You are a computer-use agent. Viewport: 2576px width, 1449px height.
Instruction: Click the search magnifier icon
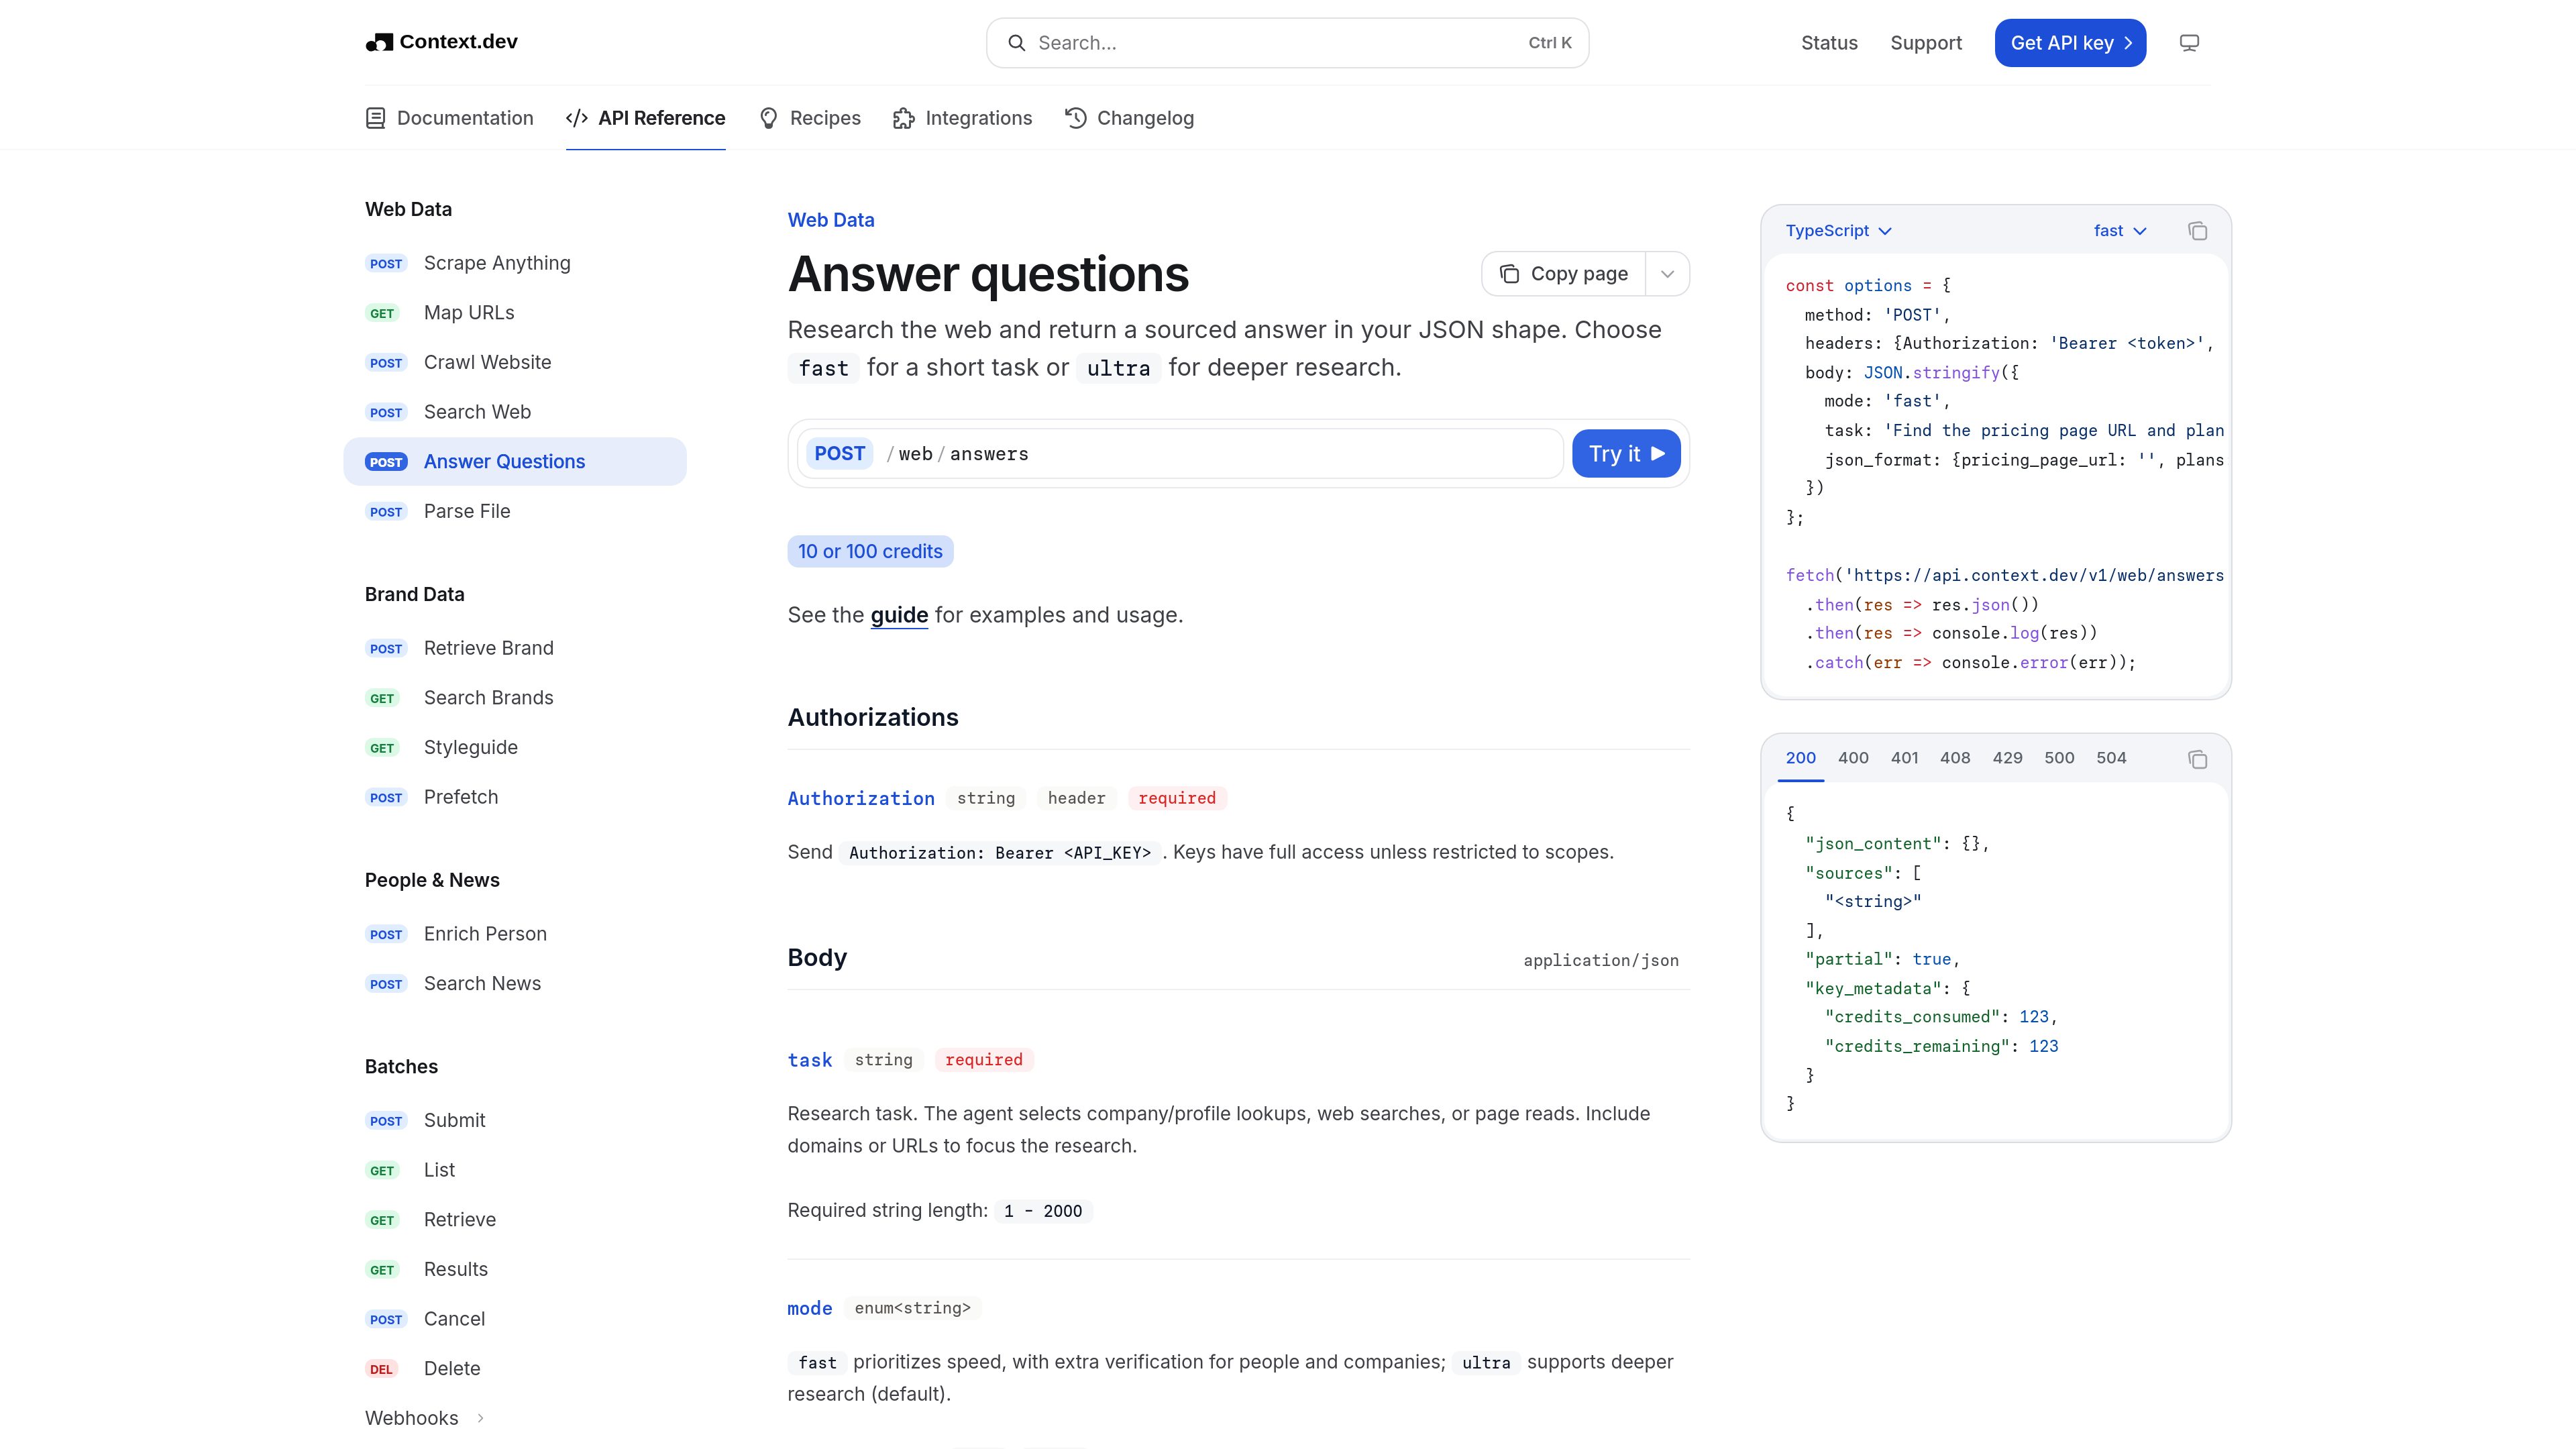pos(1016,43)
